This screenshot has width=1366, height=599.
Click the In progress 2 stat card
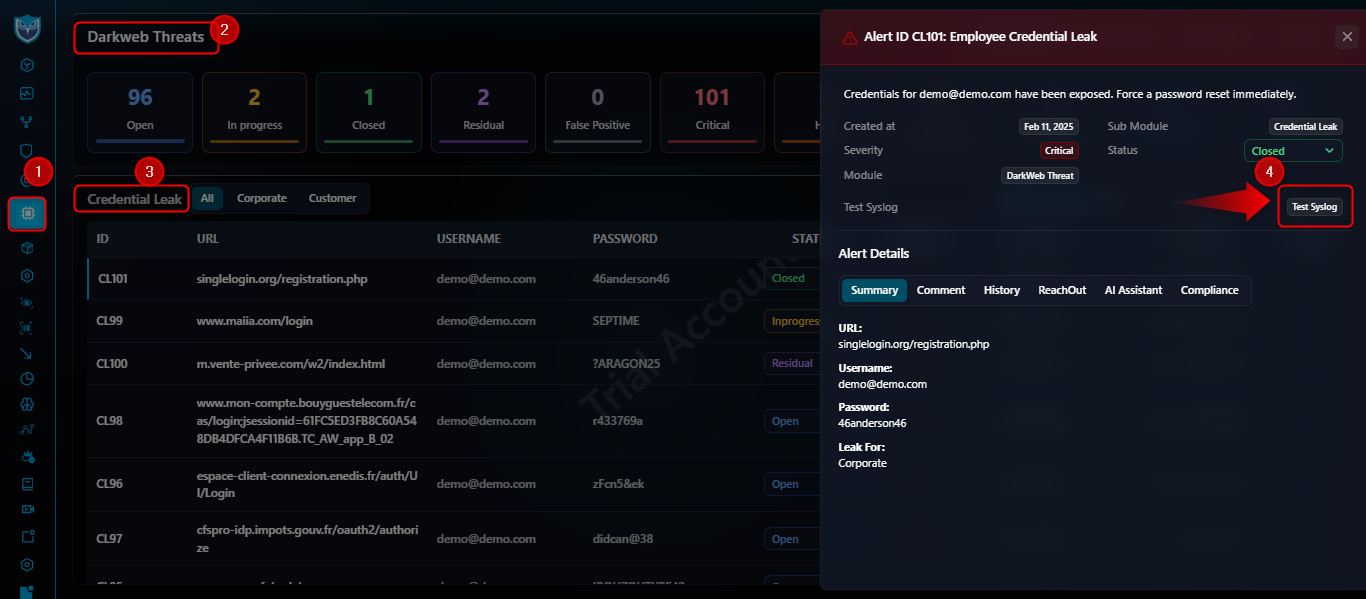point(254,112)
